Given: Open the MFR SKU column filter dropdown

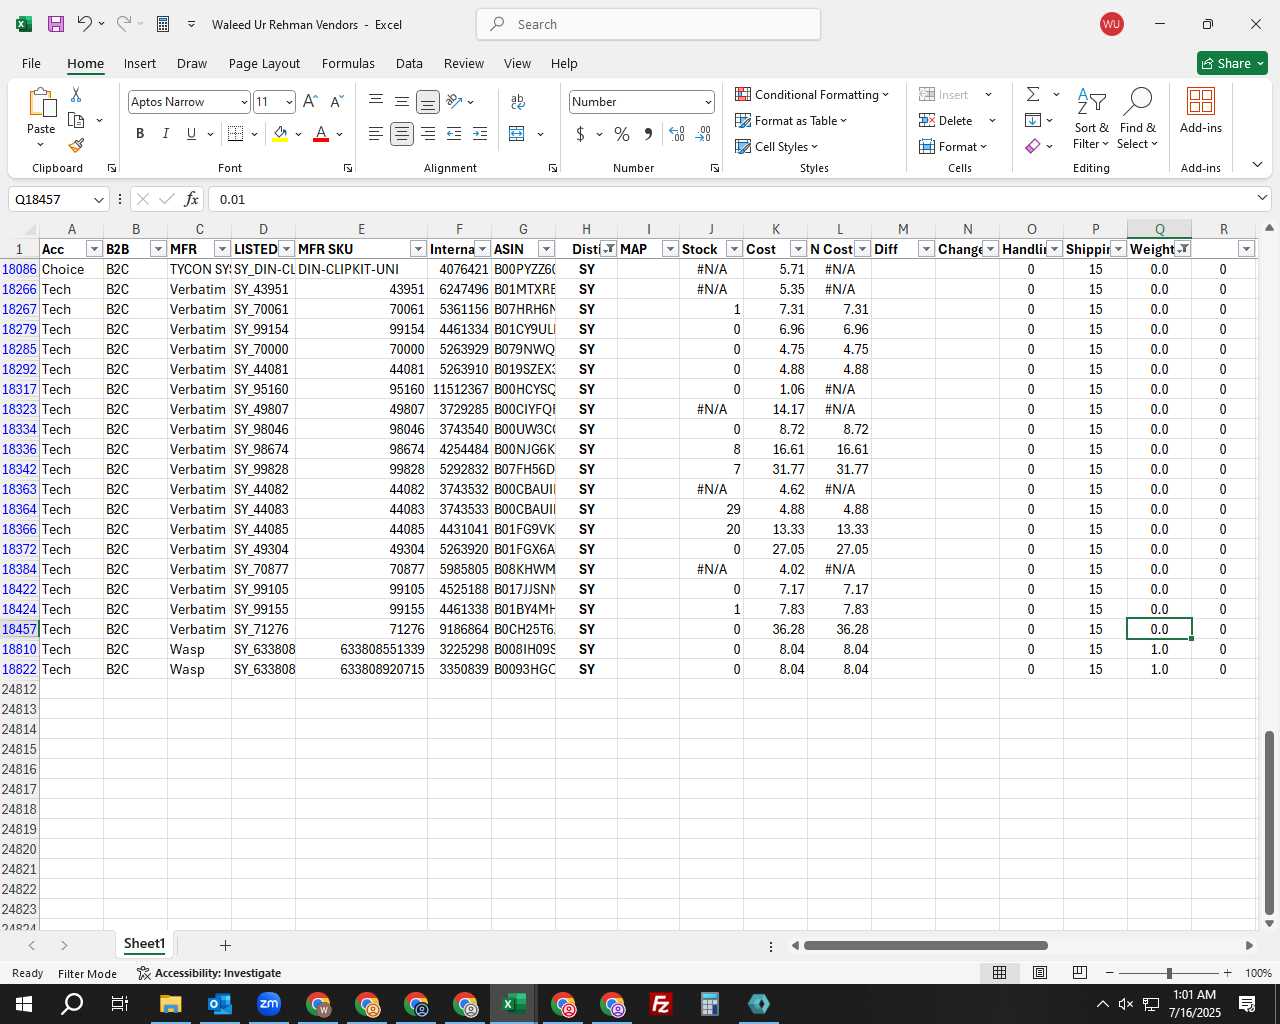Looking at the screenshot, I should coord(418,249).
